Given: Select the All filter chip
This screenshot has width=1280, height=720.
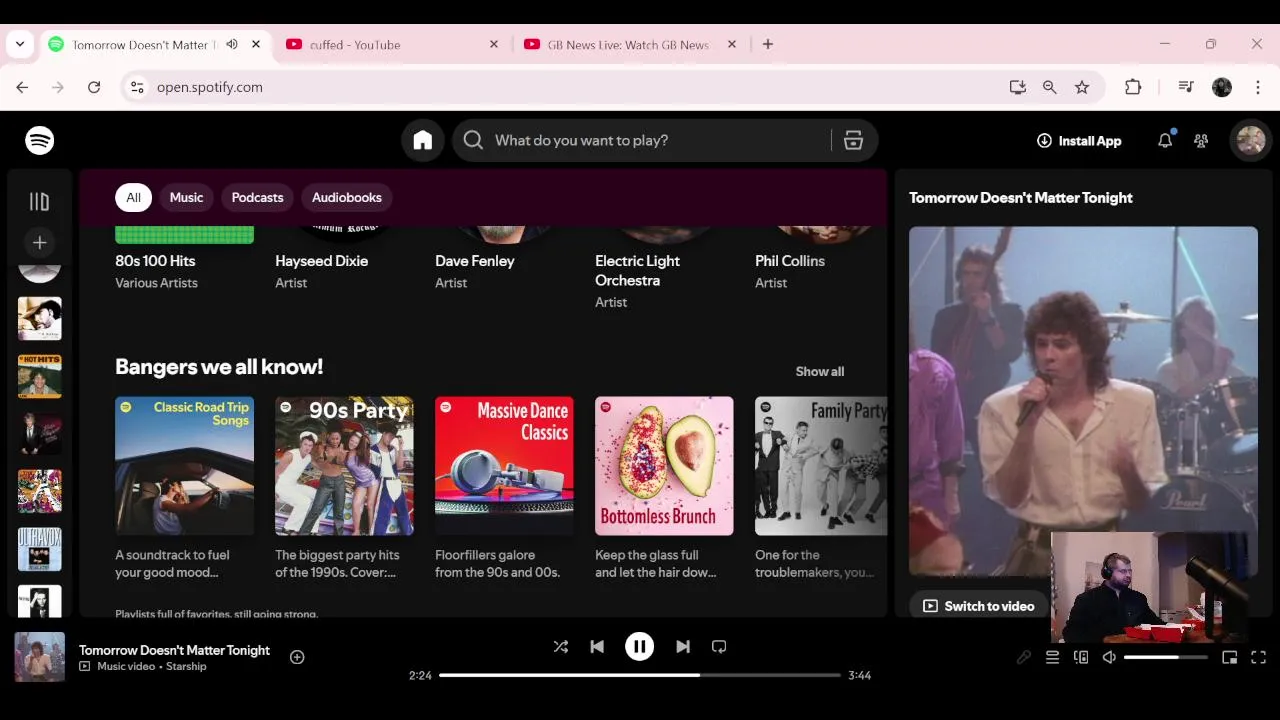Looking at the screenshot, I should (x=133, y=198).
